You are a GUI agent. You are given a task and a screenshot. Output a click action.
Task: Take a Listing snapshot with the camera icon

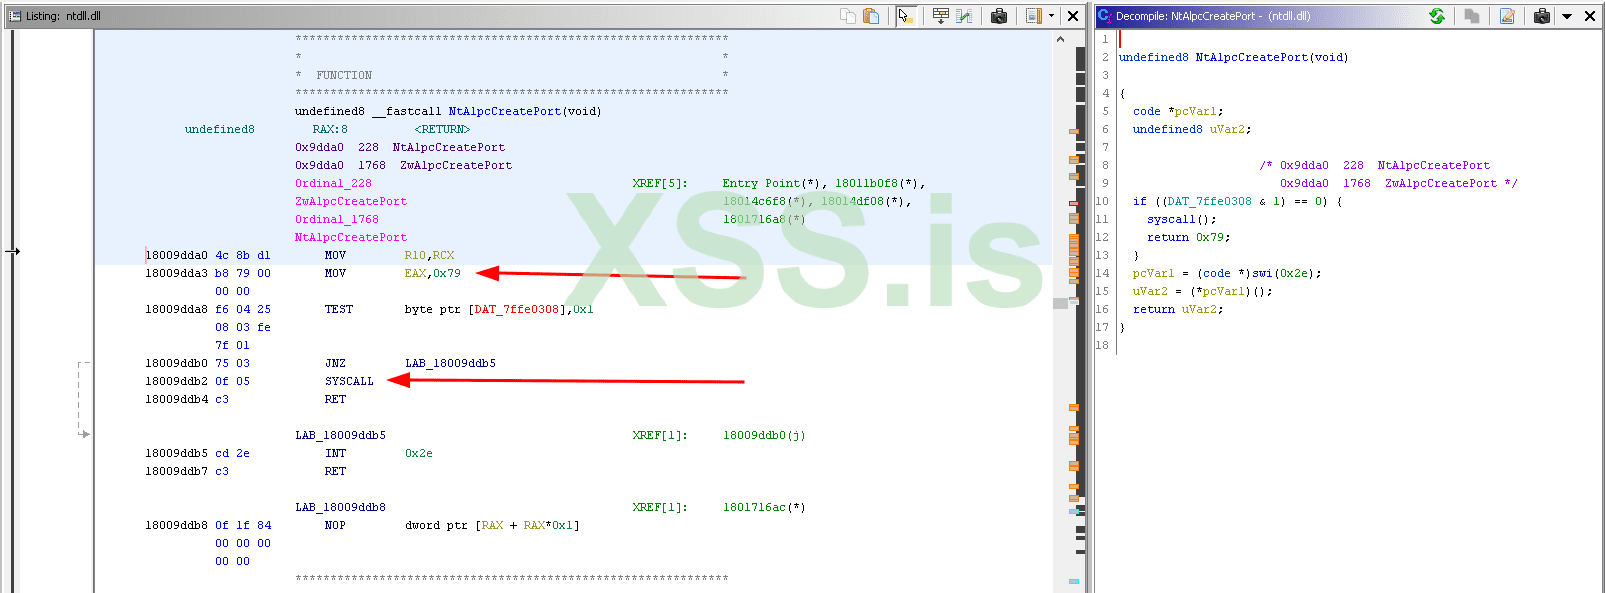999,15
